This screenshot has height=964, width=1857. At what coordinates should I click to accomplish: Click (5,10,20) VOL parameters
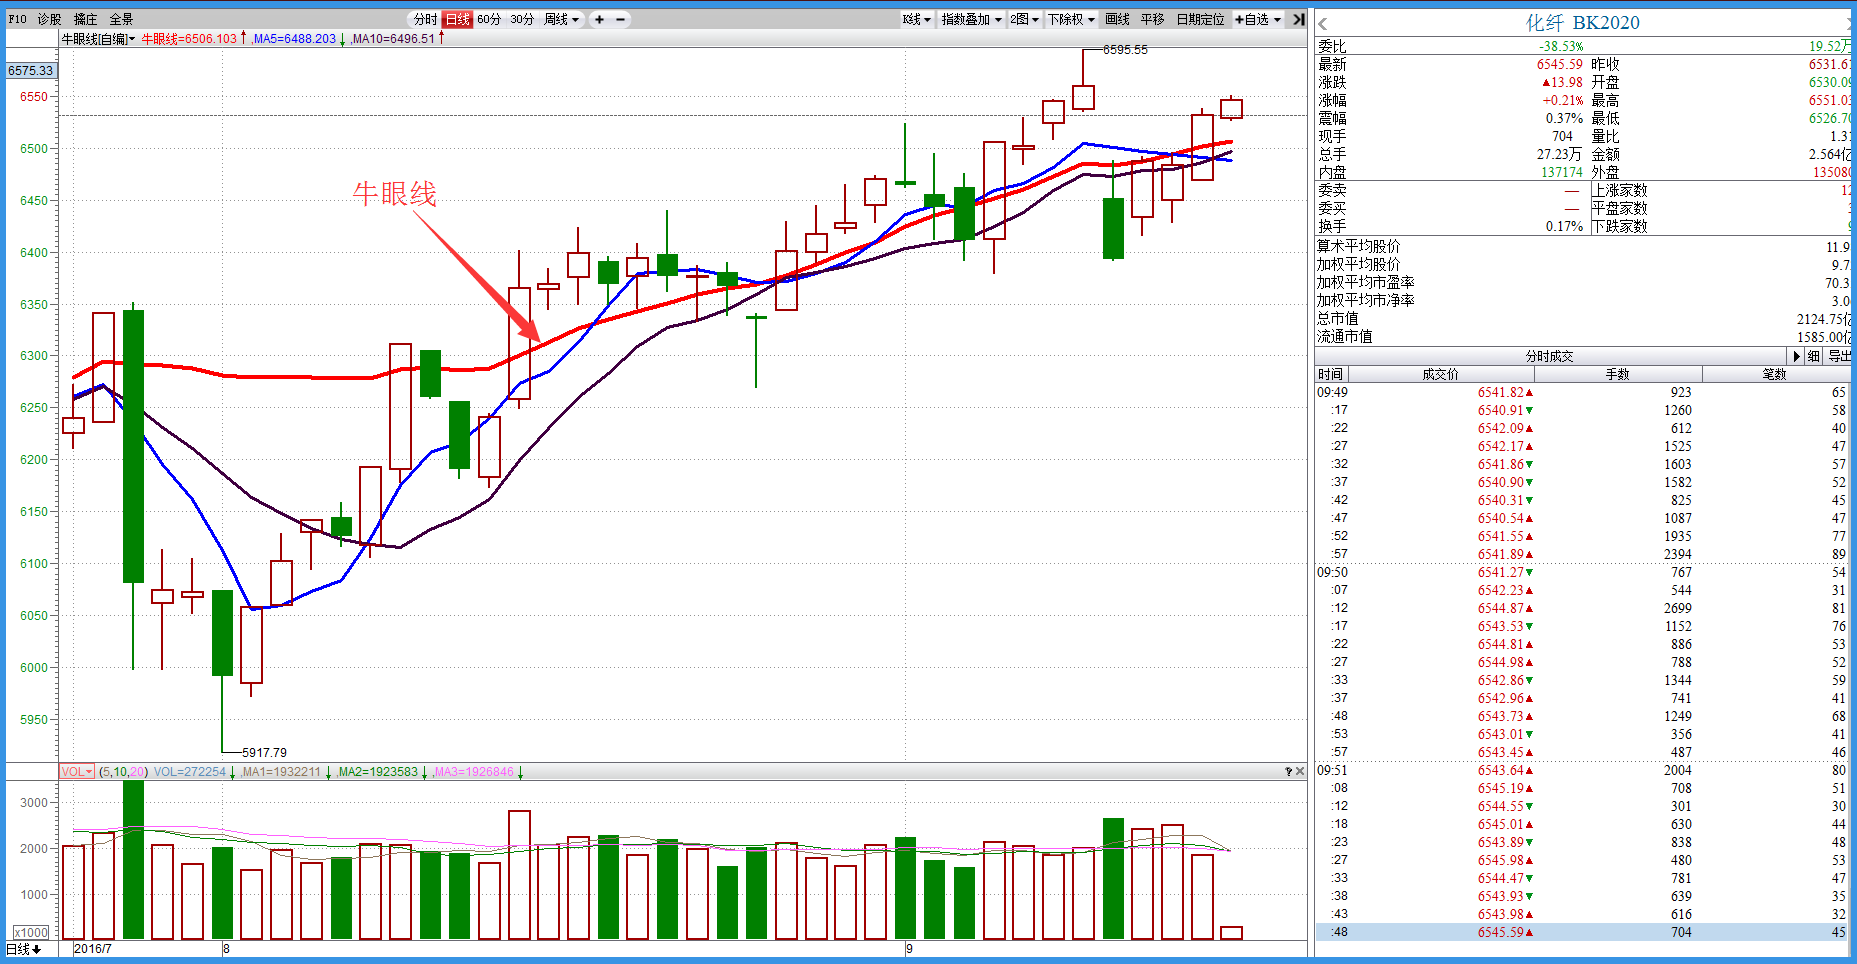click(123, 772)
